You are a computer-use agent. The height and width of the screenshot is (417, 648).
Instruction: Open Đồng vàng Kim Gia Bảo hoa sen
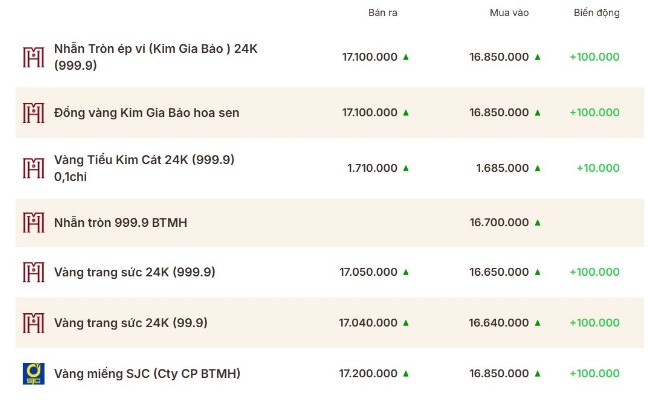tap(146, 113)
